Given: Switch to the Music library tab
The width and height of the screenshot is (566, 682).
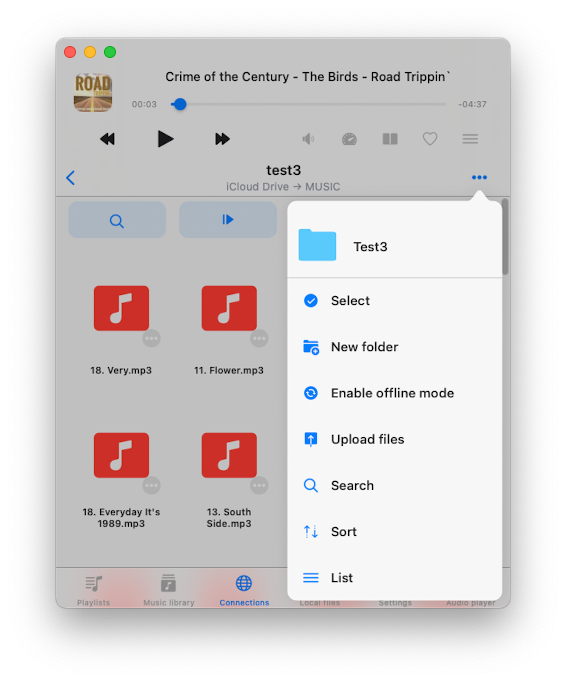Looking at the screenshot, I should pos(169,590).
